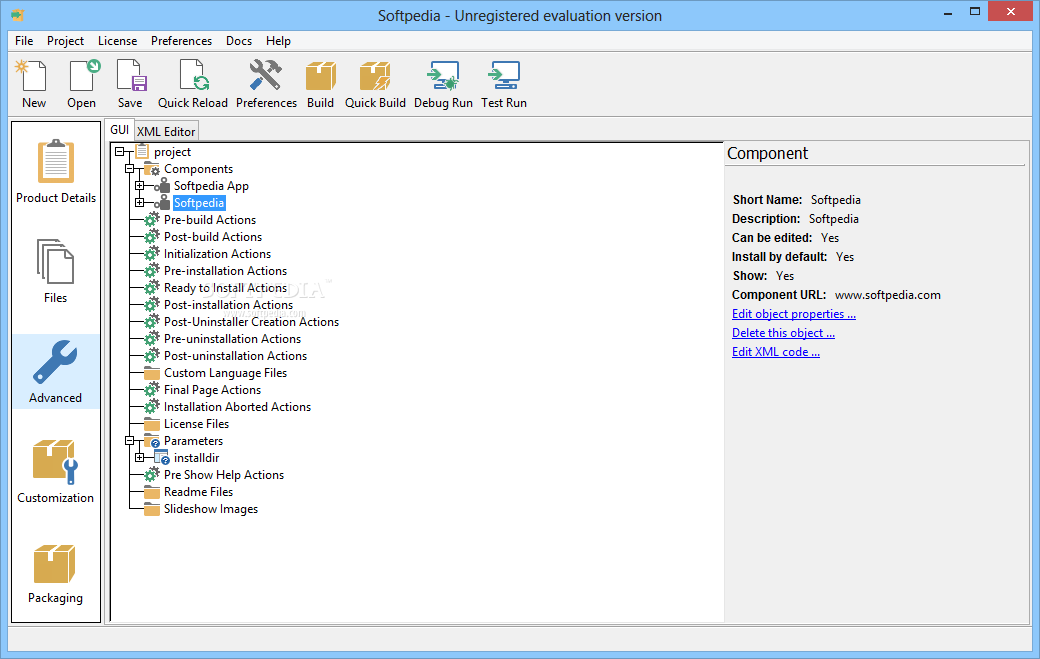
Task: Open the Customization section
Action: [x=56, y=471]
